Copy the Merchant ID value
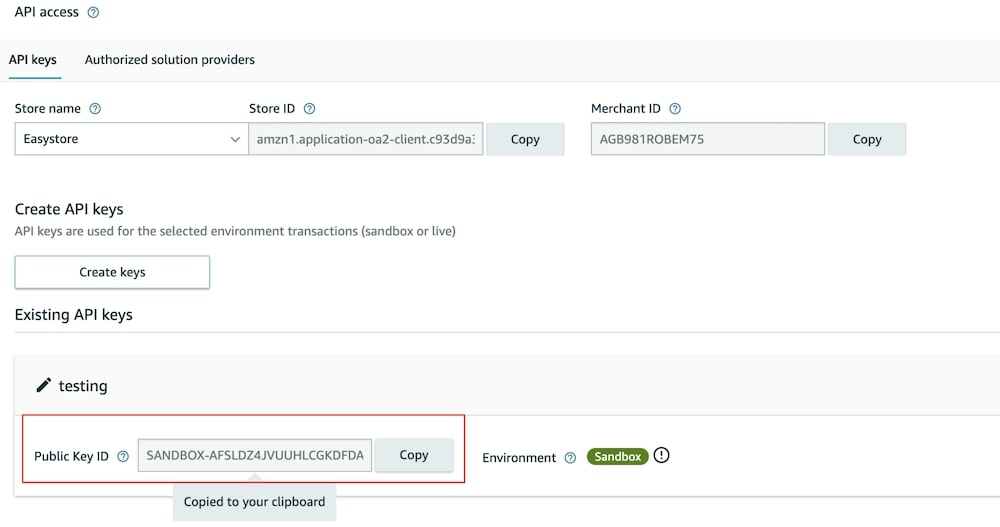 867,139
